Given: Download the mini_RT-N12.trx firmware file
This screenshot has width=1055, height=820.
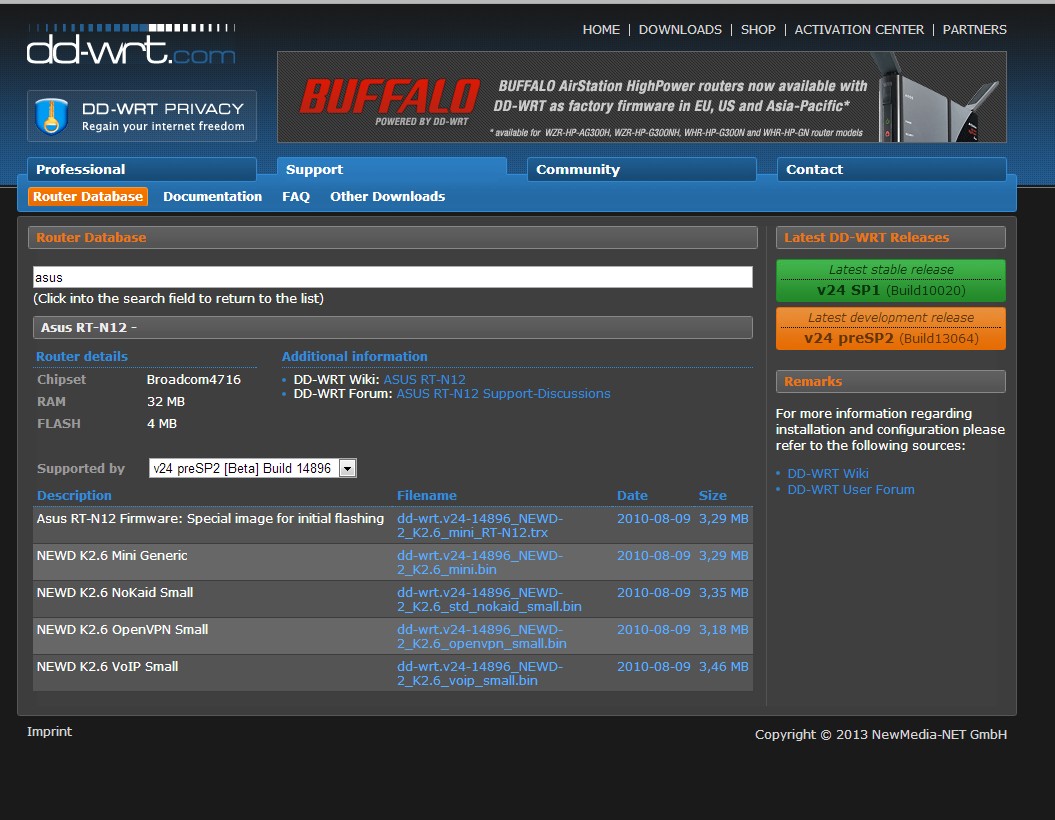Looking at the screenshot, I should (x=479, y=525).
